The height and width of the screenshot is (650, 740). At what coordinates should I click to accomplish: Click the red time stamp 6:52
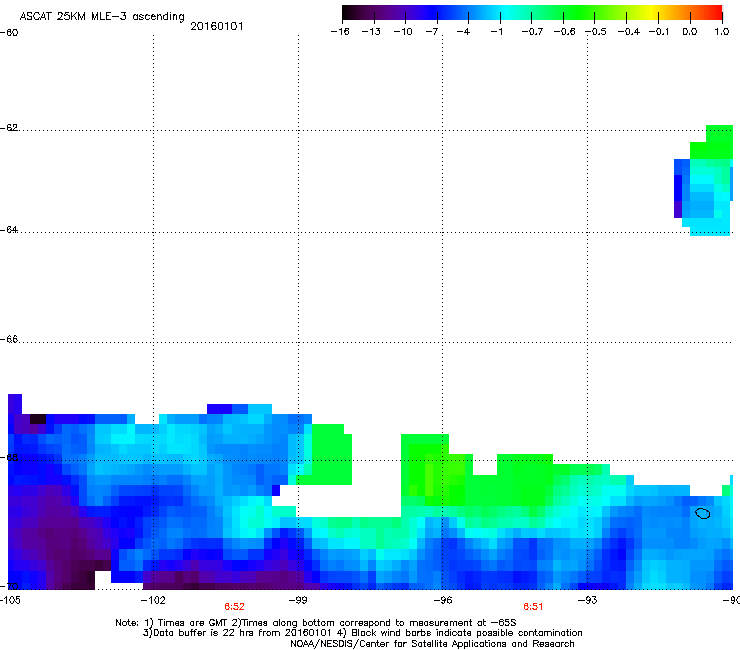point(235,607)
